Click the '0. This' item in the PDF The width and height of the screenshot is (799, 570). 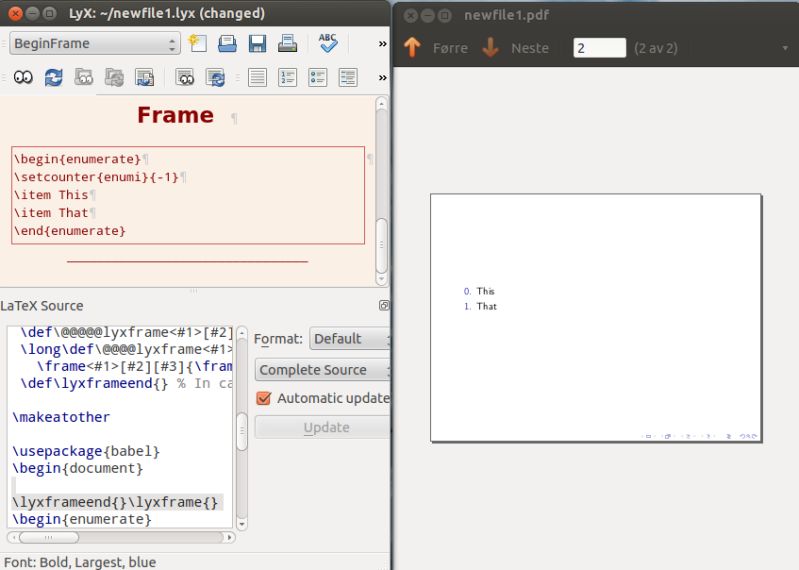pos(479,291)
